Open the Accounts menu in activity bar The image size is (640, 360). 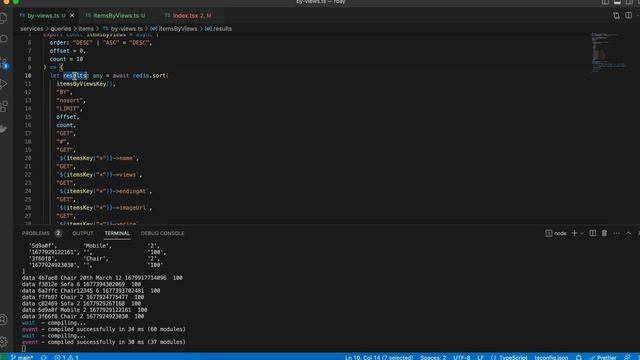(4, 320)
